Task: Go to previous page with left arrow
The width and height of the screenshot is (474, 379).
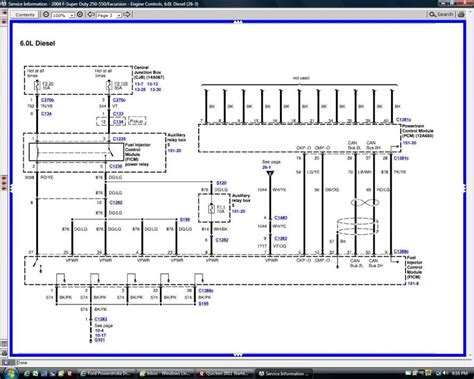Action: point(91,15)
